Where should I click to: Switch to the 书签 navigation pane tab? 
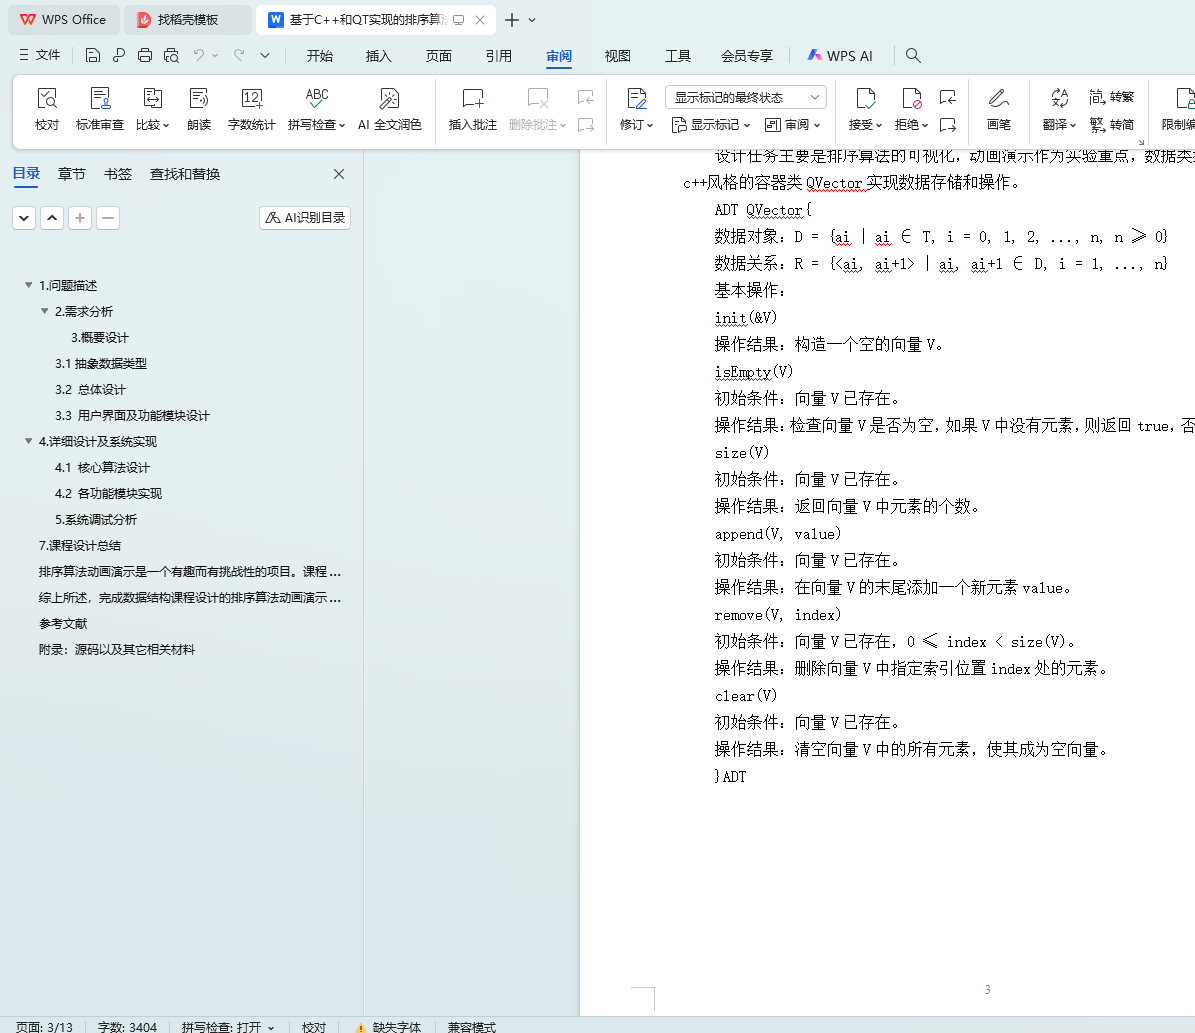click(118, 174)
